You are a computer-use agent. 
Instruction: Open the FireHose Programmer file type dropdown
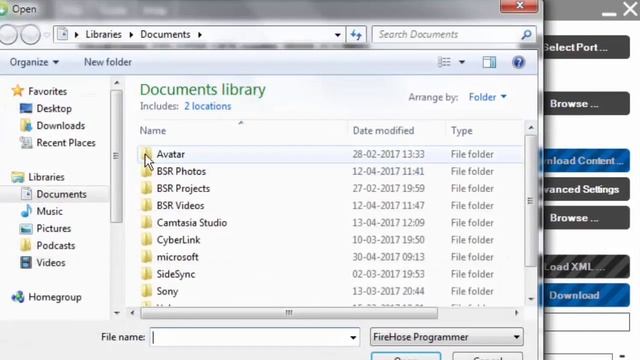click(x=447, y=337)
